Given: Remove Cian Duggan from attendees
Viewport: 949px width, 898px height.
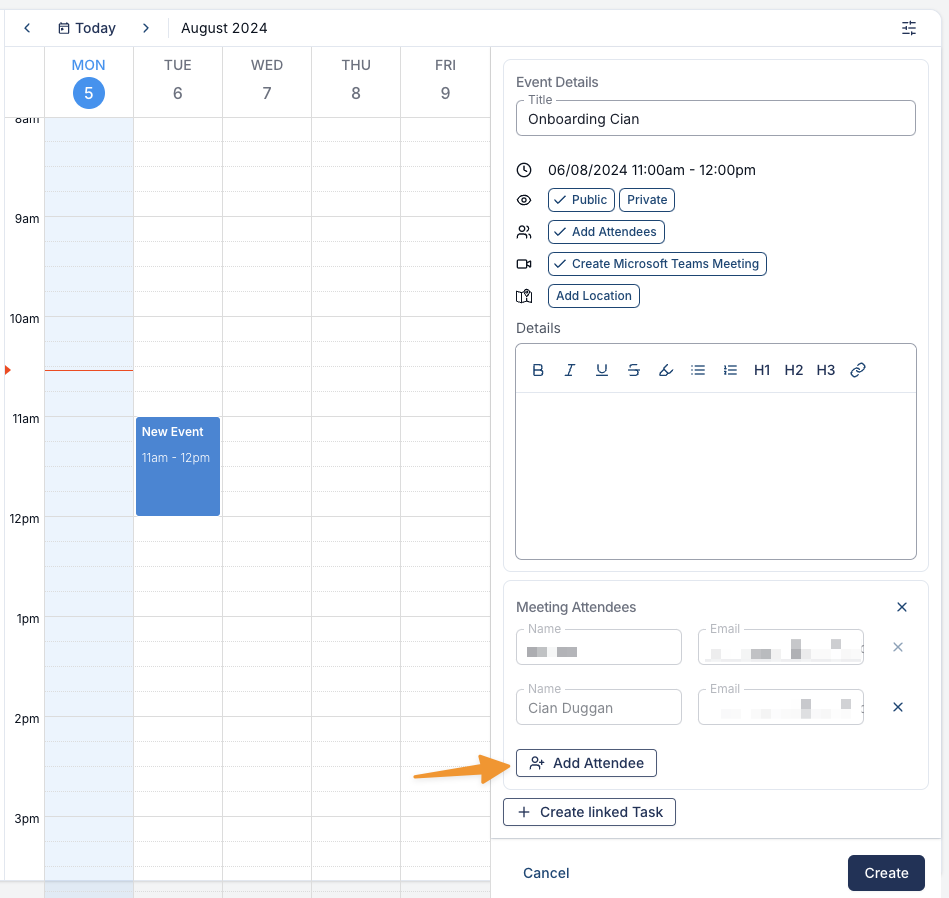Looking at the screenshot, I should 898,707.
